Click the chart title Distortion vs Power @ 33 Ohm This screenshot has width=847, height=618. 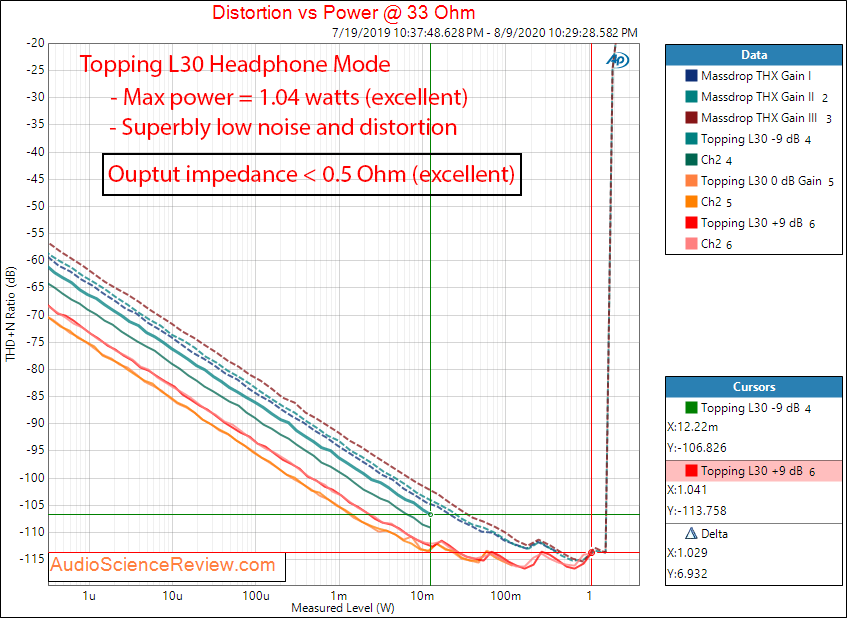point(344,12)
